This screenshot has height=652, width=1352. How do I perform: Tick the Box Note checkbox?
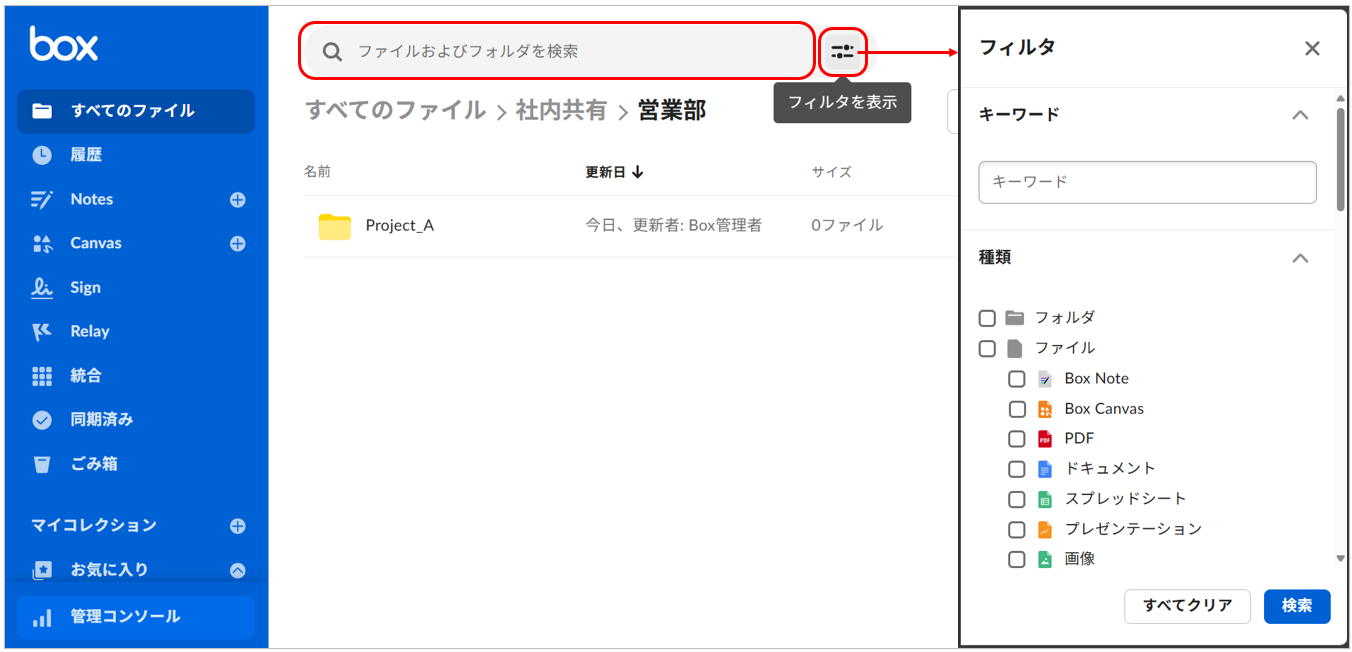tap(1017, 379)
